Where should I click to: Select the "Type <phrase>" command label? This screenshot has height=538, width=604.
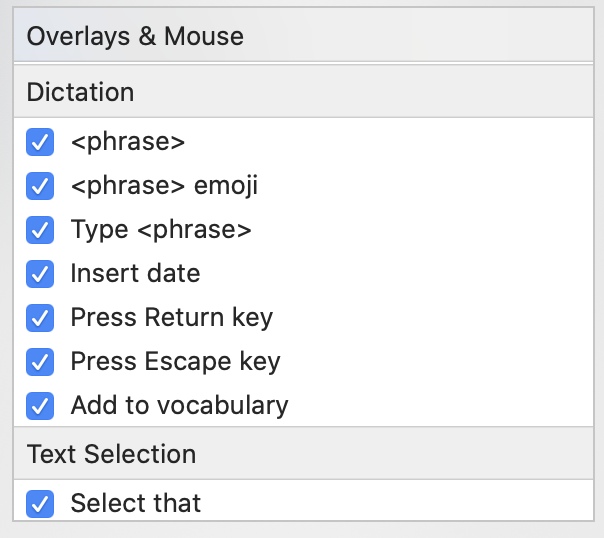point(160,230)
